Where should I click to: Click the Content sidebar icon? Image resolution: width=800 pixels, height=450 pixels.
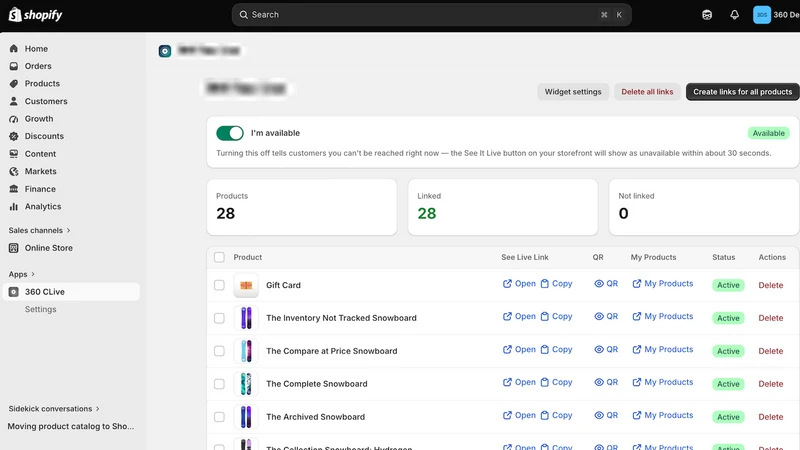[14, 154]
